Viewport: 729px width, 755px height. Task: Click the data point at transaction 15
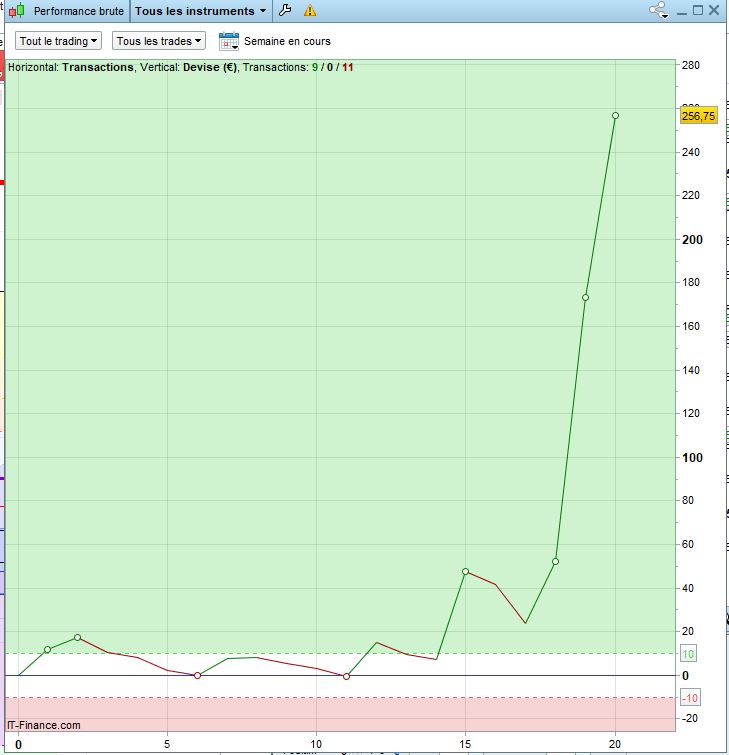click(x=465, y=572)
